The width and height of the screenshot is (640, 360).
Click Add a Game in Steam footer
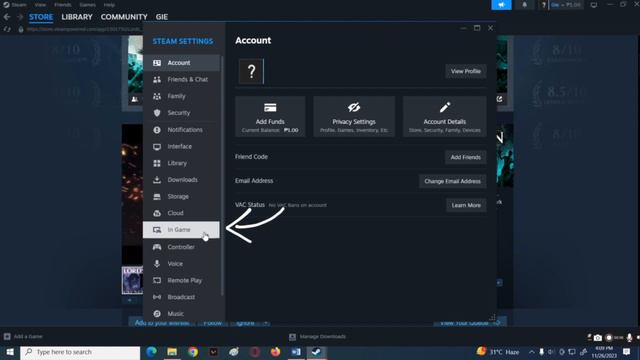(23, 336)
